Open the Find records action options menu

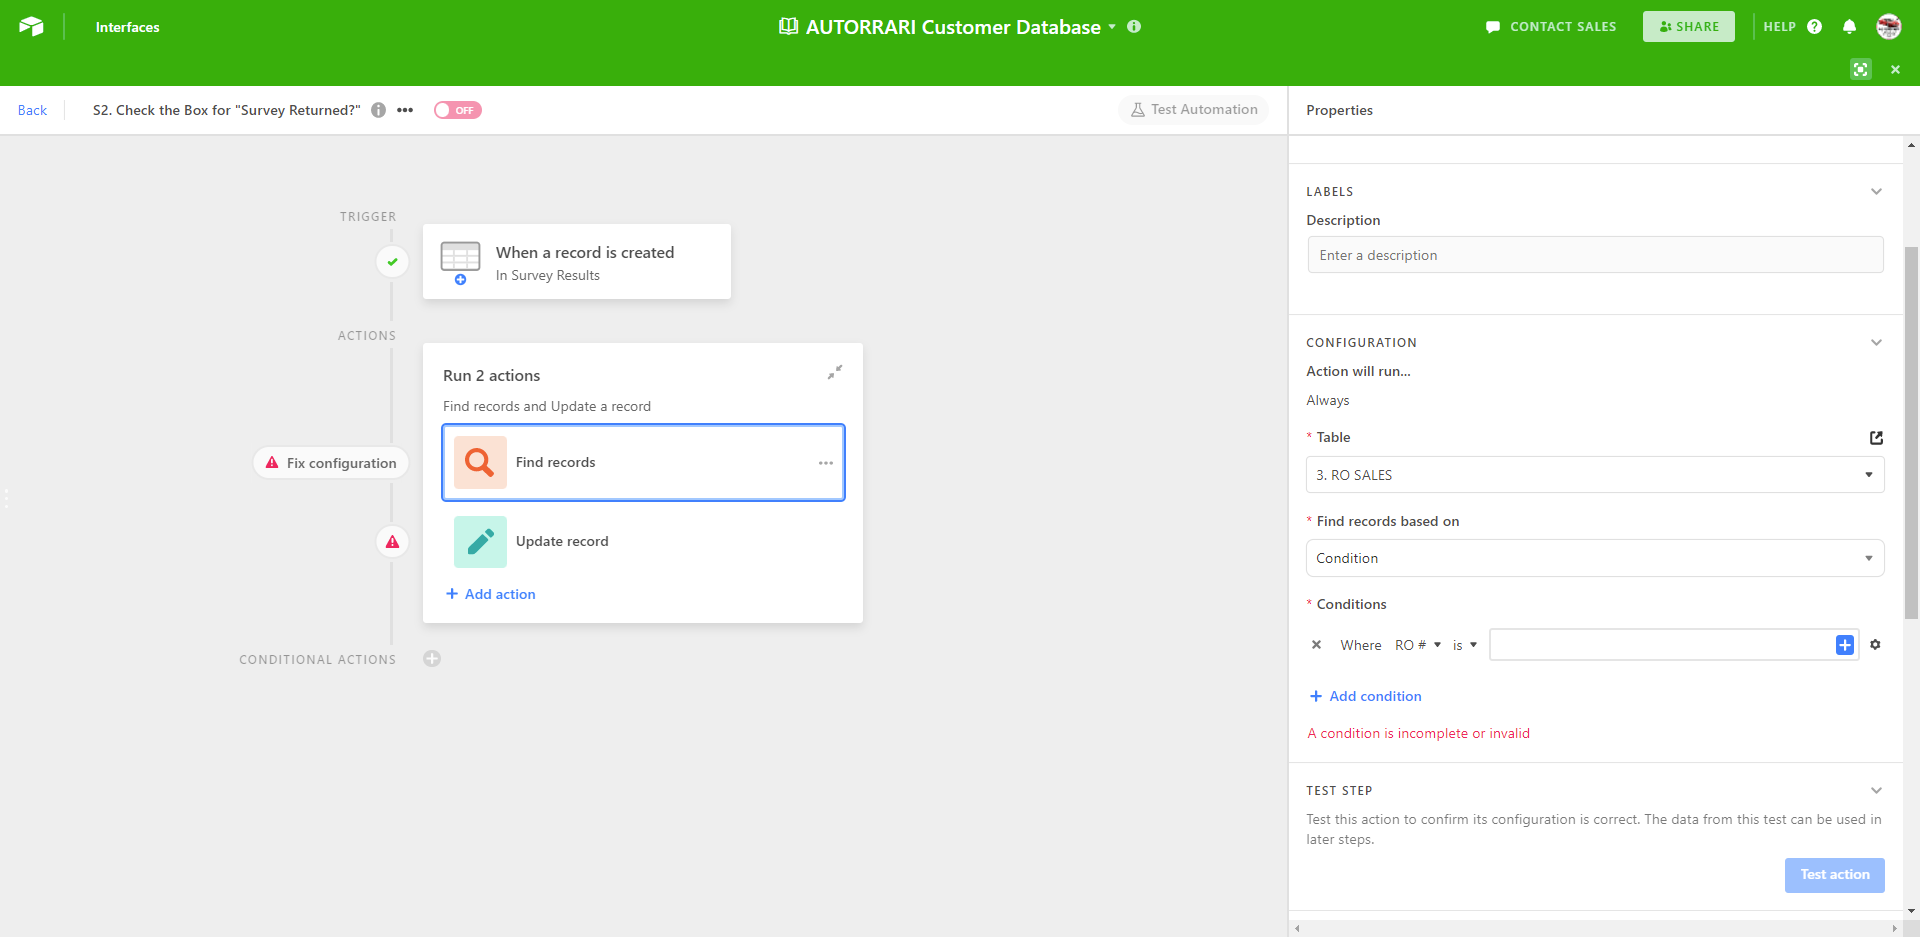click(826, 463)
